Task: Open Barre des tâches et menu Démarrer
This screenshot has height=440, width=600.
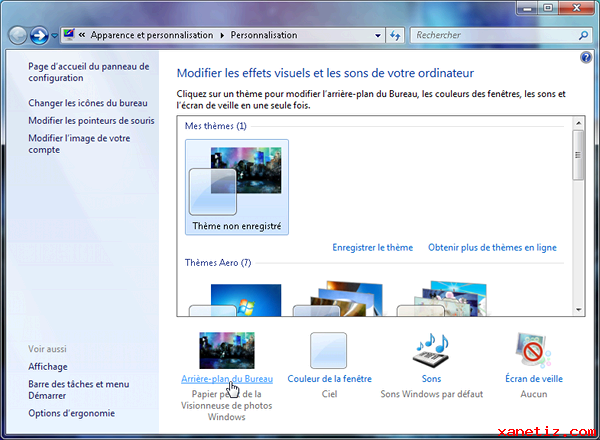Action: click(x=78, y=389)
